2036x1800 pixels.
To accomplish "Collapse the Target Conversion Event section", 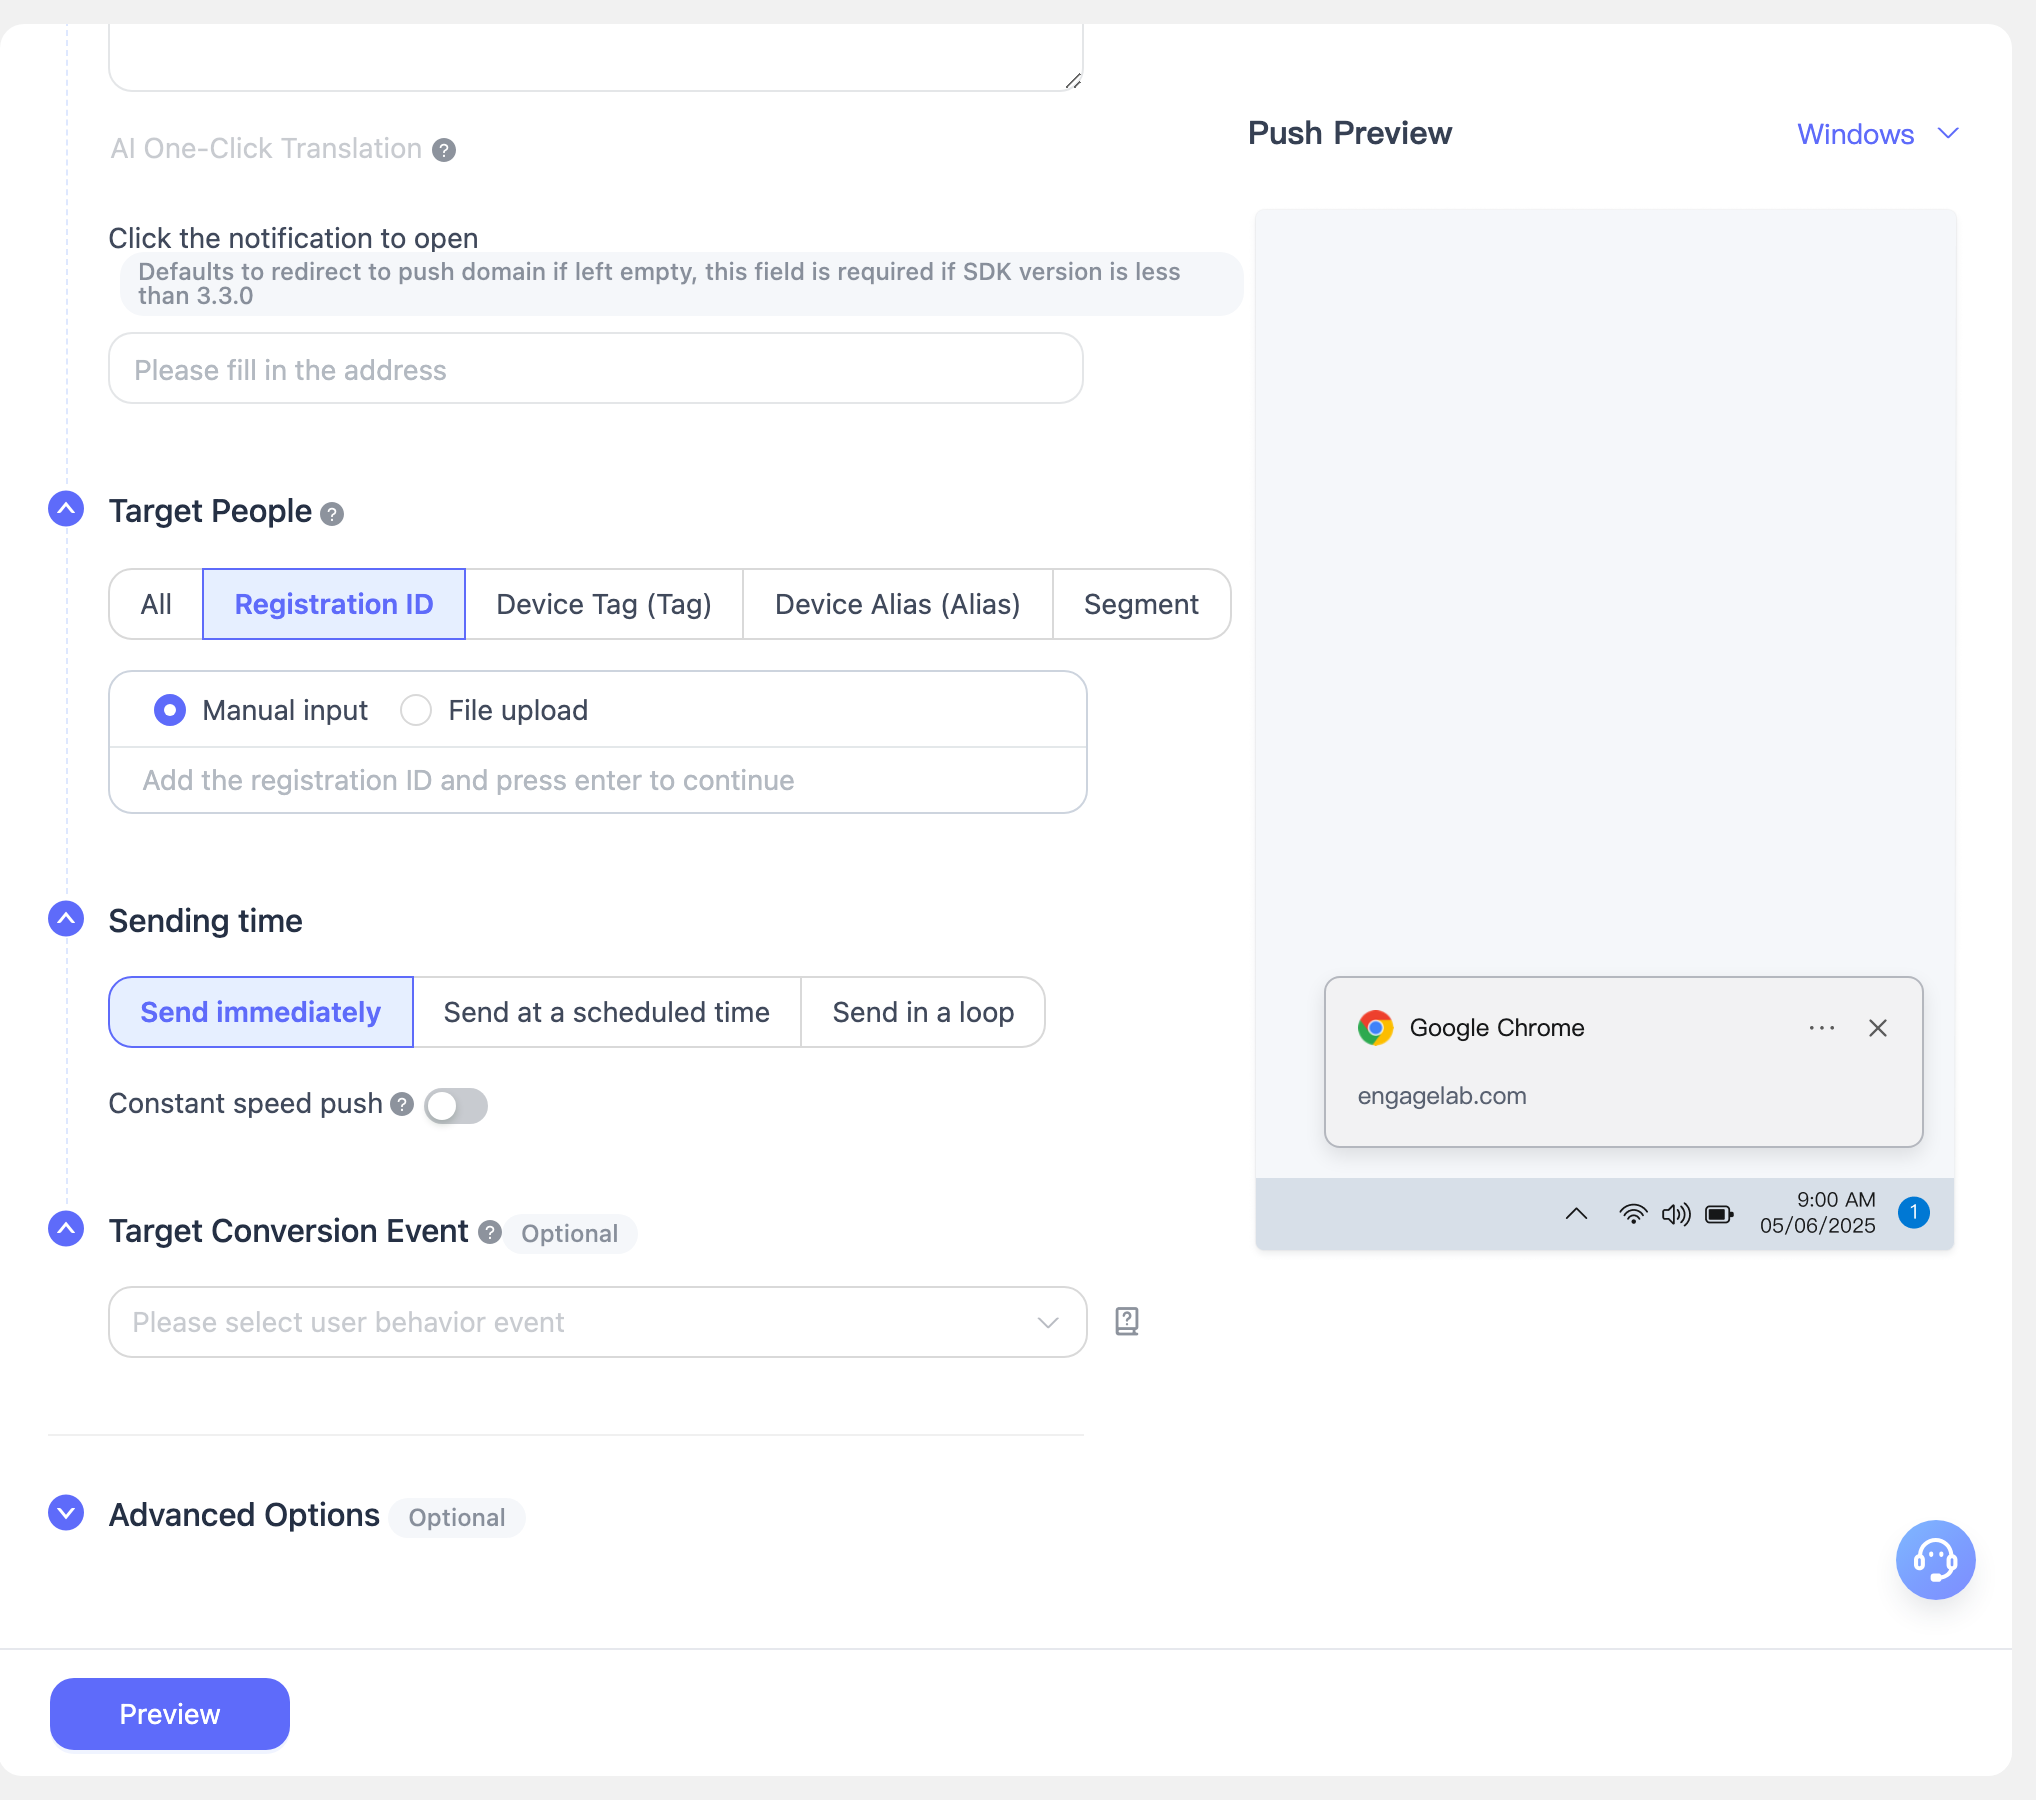I will [66, 1229].
